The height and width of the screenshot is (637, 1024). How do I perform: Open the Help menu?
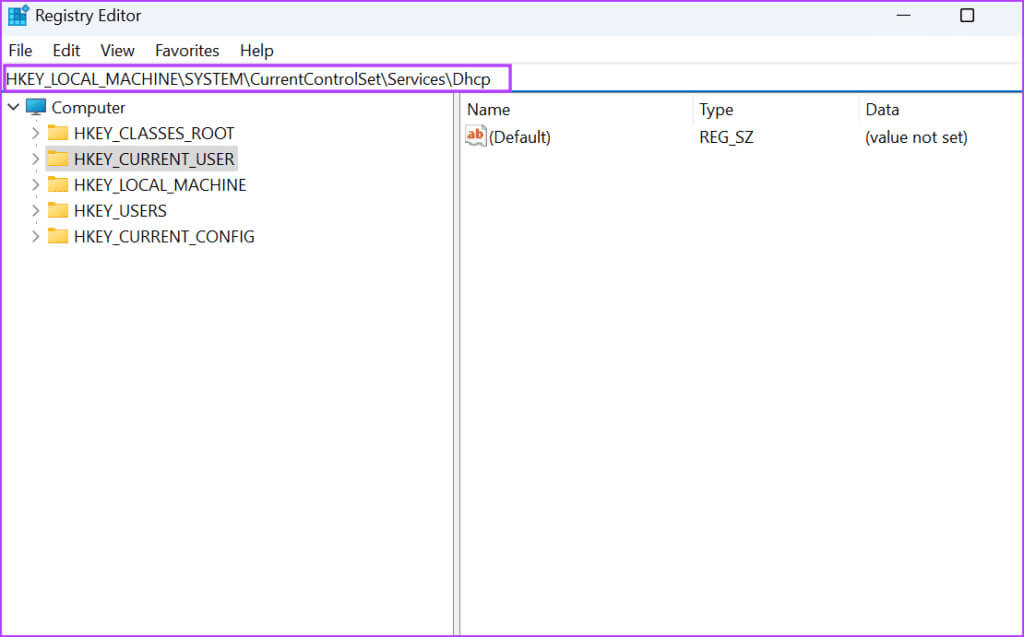(257, 50)
